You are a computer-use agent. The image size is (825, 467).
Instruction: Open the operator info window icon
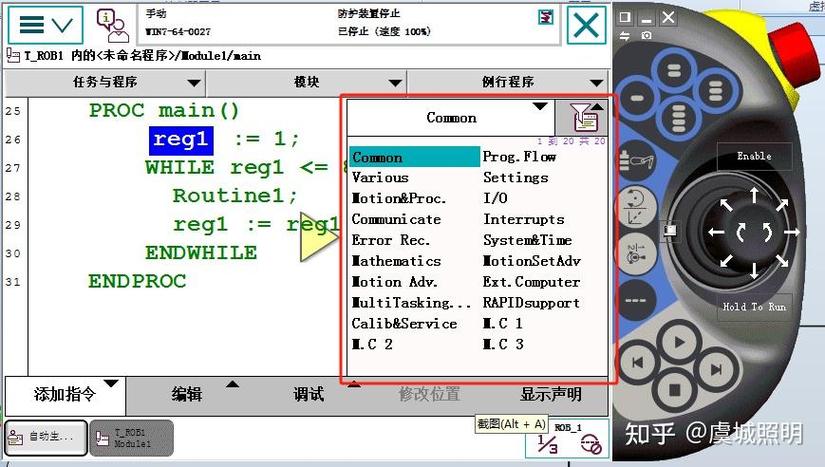(112, 25)
